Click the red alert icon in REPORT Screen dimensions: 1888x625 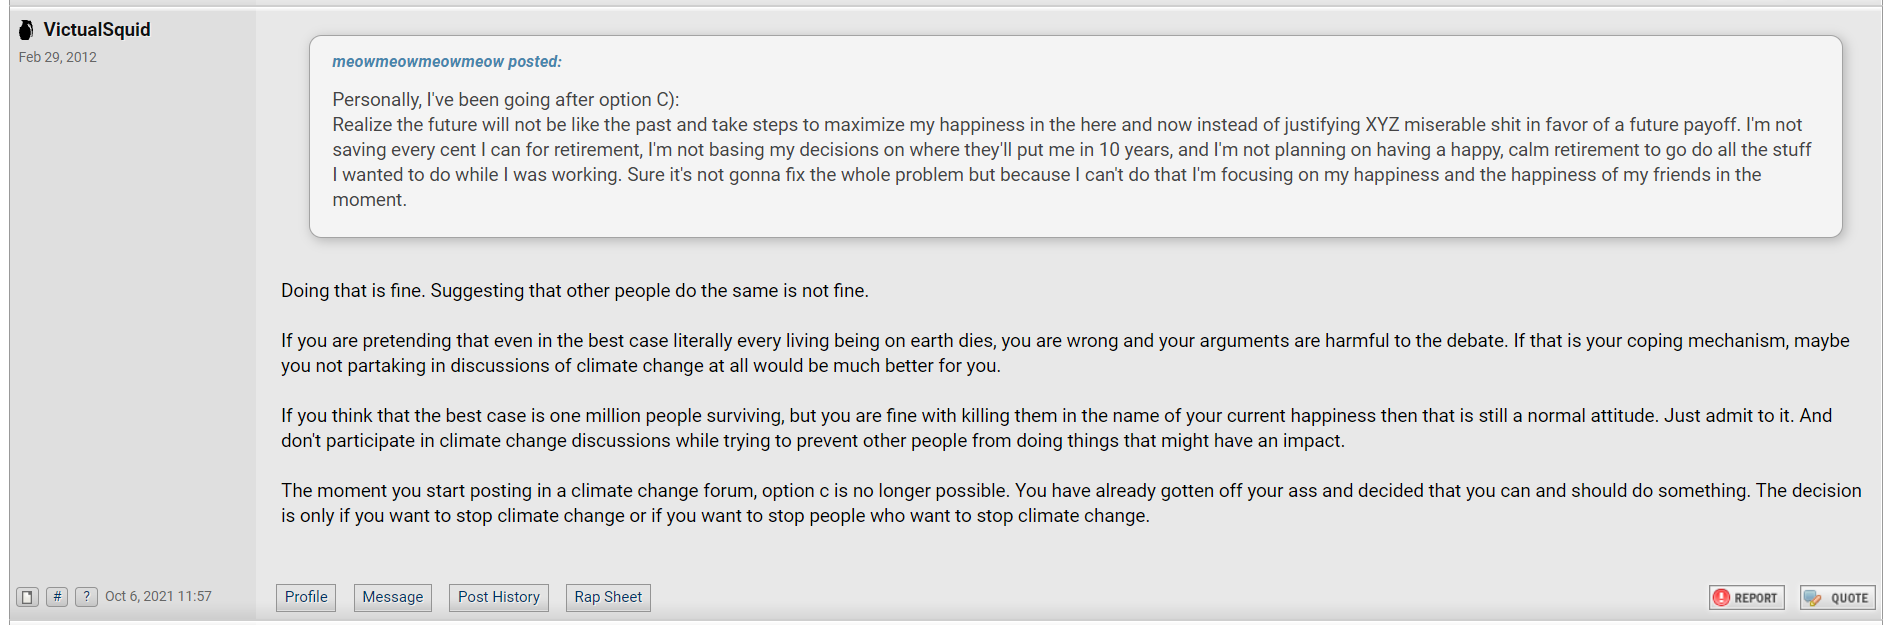point(1721,598)
